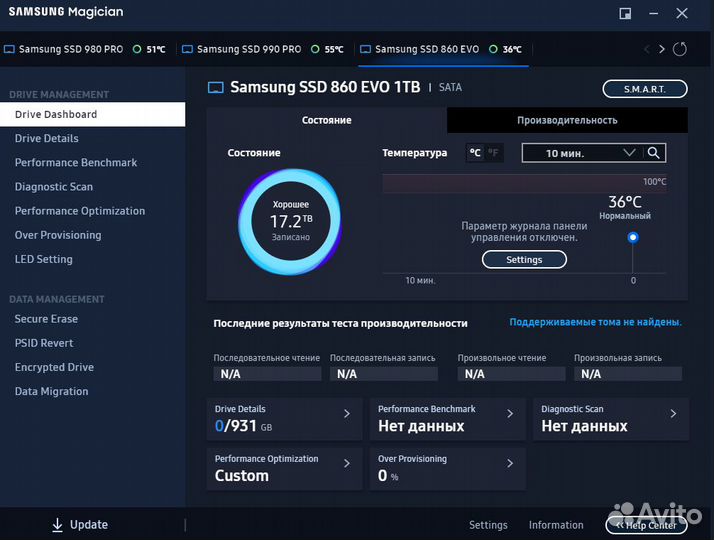Viewport: 714px width, 540px height.
Task: Click the S.M.A.R.T. button
Action: point(645,89)
